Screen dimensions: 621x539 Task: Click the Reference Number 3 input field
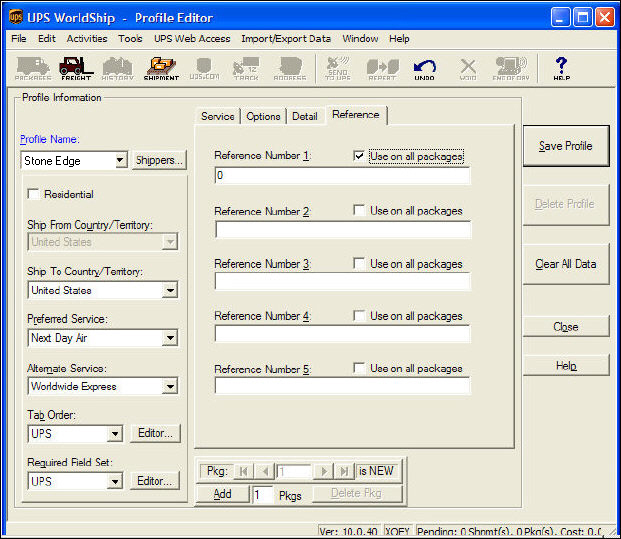[x=343, y=282]
